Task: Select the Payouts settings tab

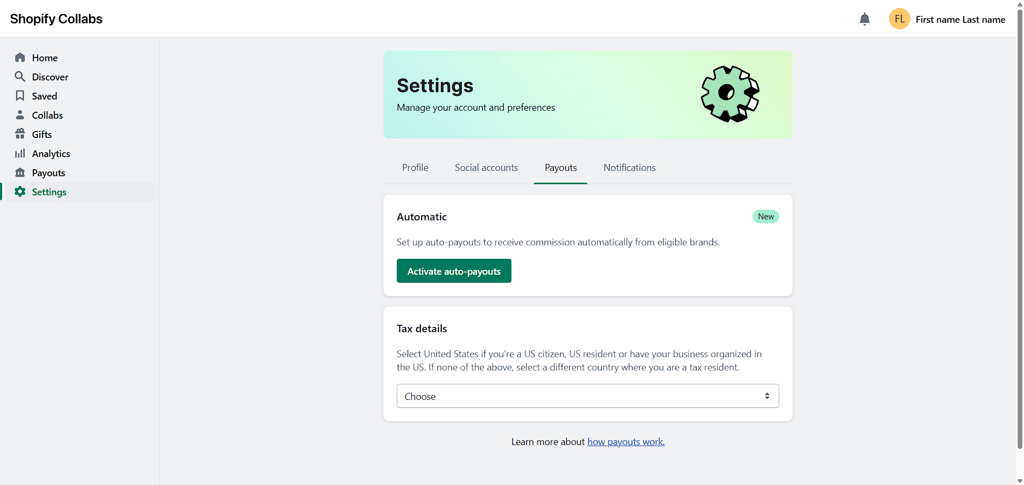Action: pos(560,168)
